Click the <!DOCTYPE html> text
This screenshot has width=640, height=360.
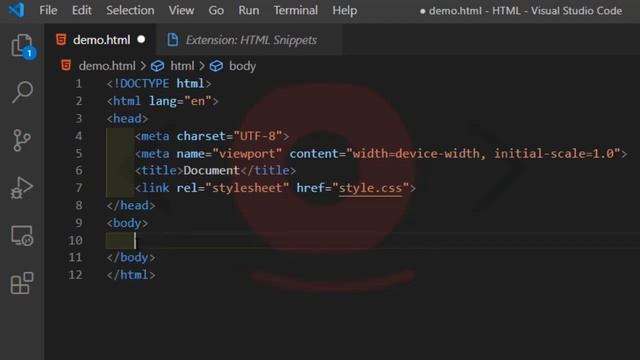tap(159, 84)
